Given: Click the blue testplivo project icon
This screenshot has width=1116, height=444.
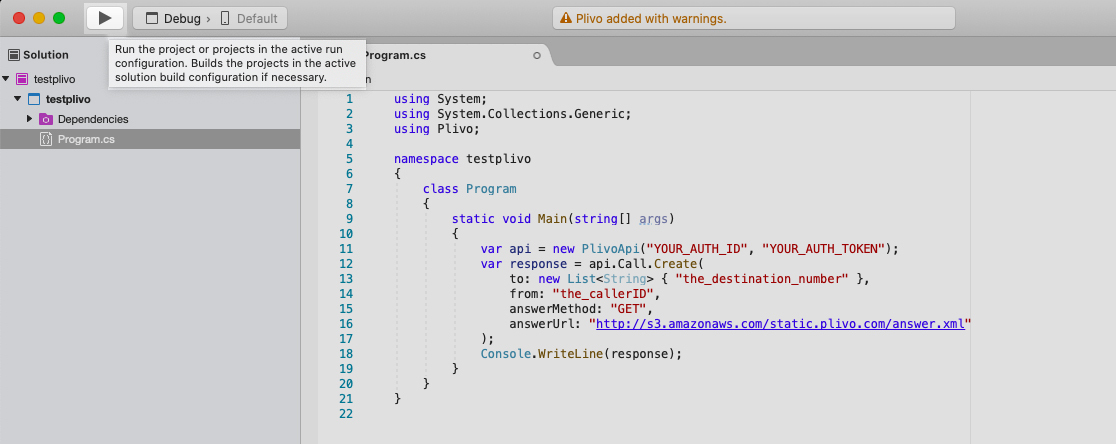Looking at the screenshot, I should (34, 99).
